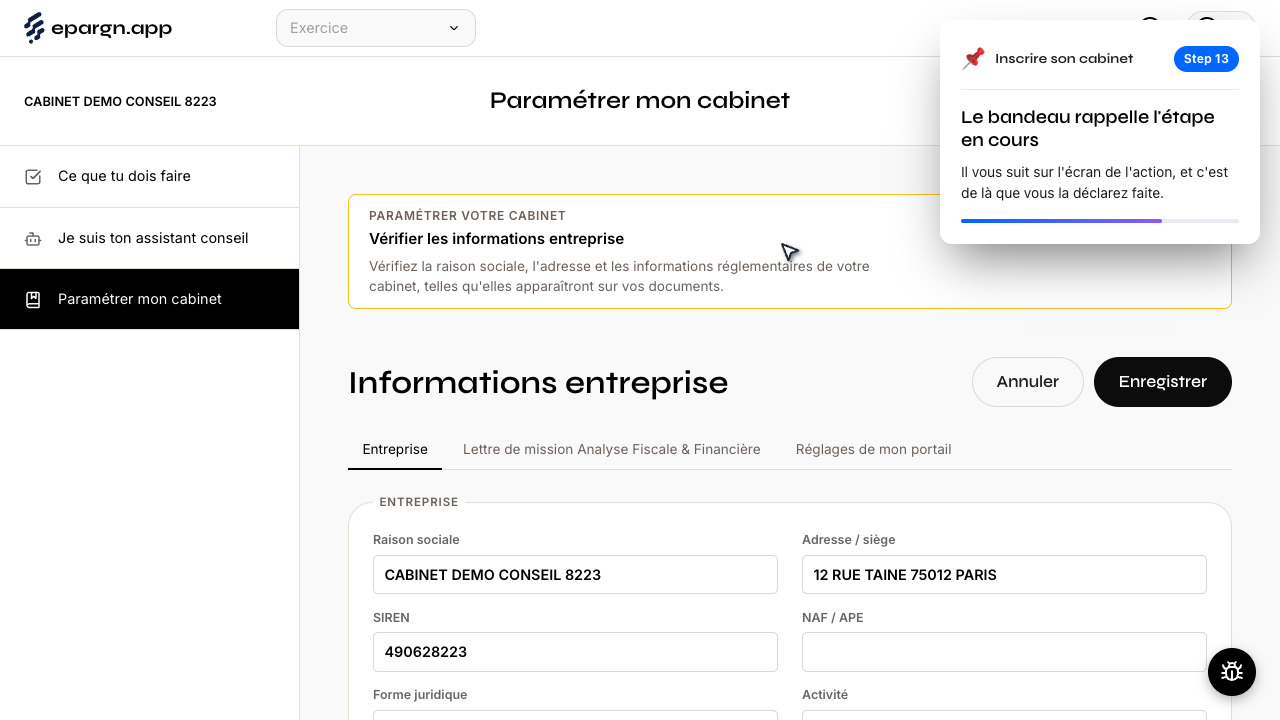Viewport: 1280px width, 720px height.
Task: Click the Step 13 badge
Action: (x=1206, y=59)
